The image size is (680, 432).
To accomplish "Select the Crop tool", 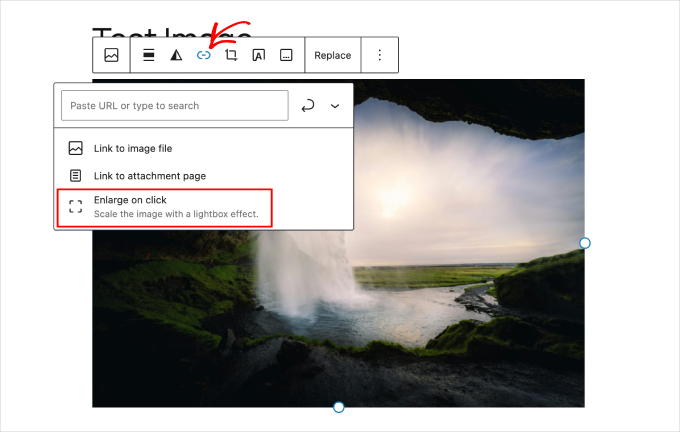I will 231,56.
